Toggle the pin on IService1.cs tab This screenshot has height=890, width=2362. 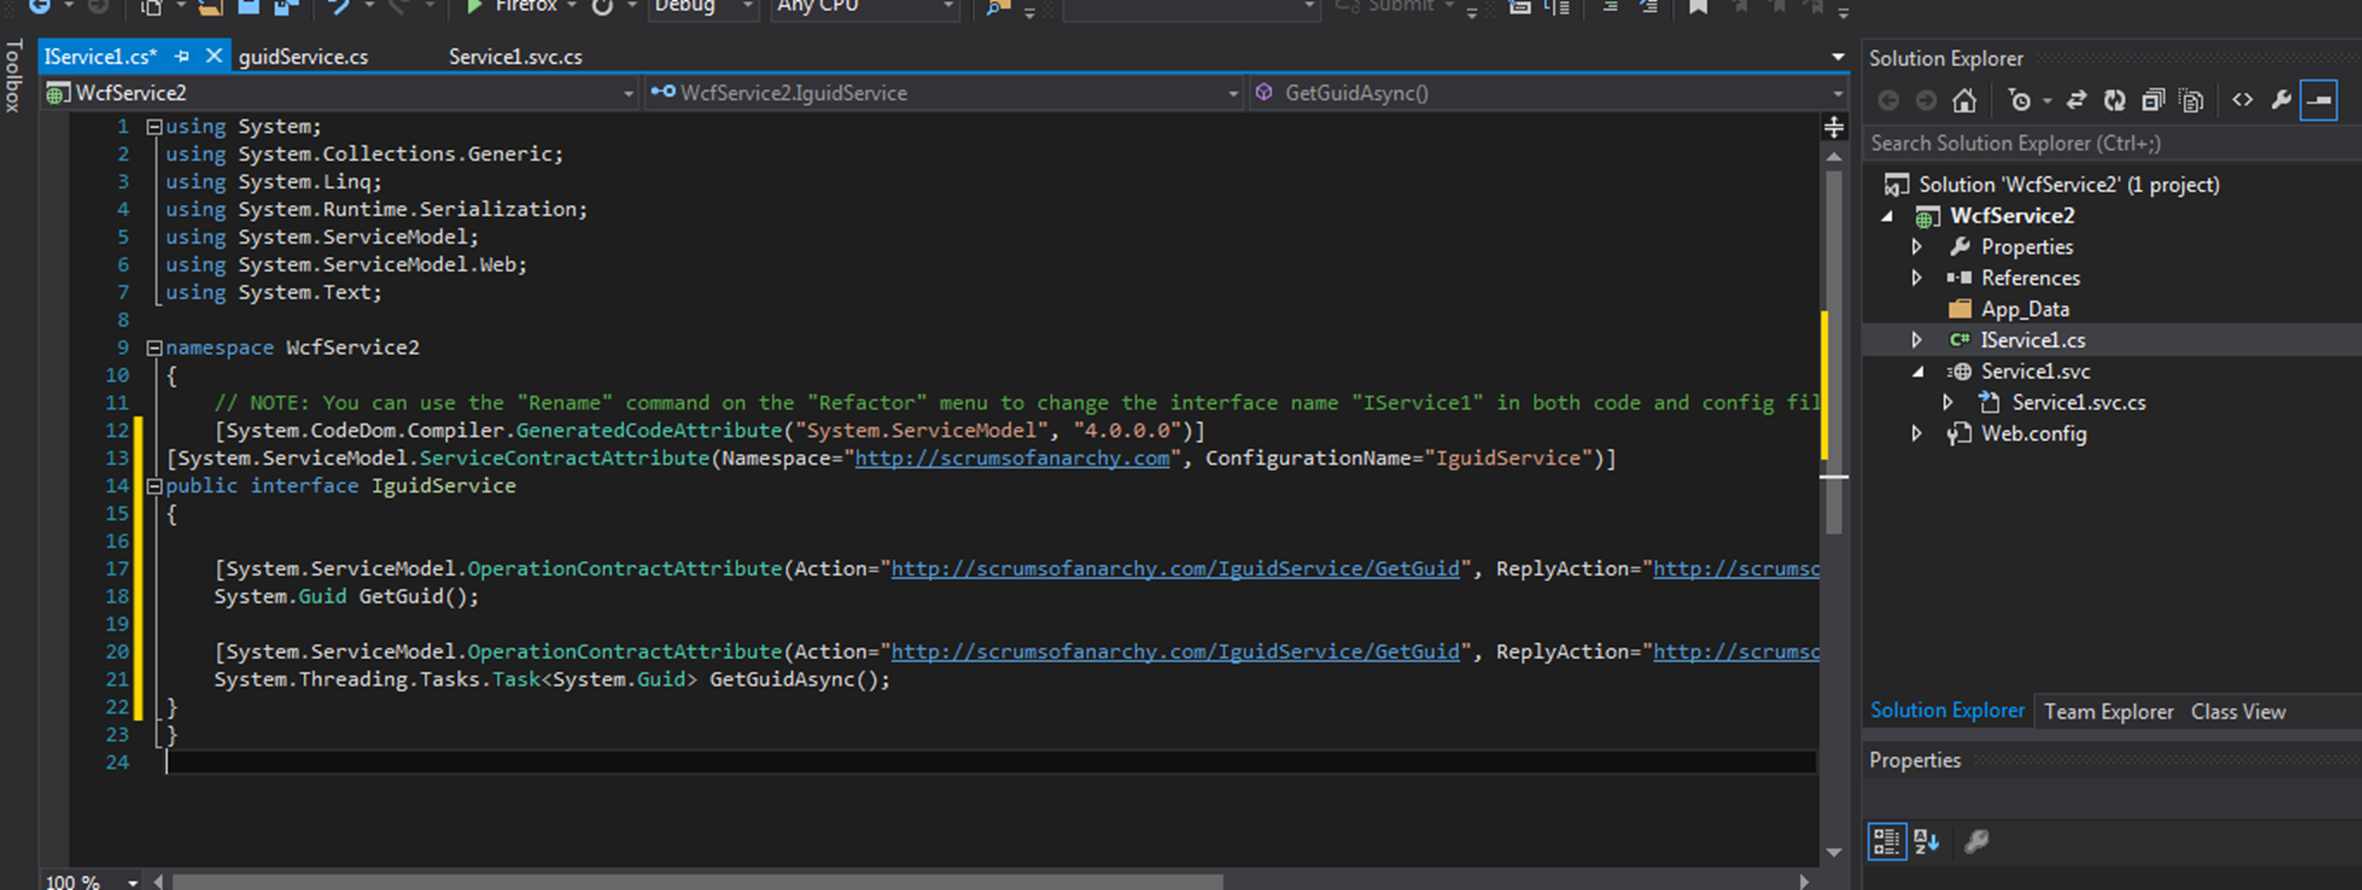point(182,57)
